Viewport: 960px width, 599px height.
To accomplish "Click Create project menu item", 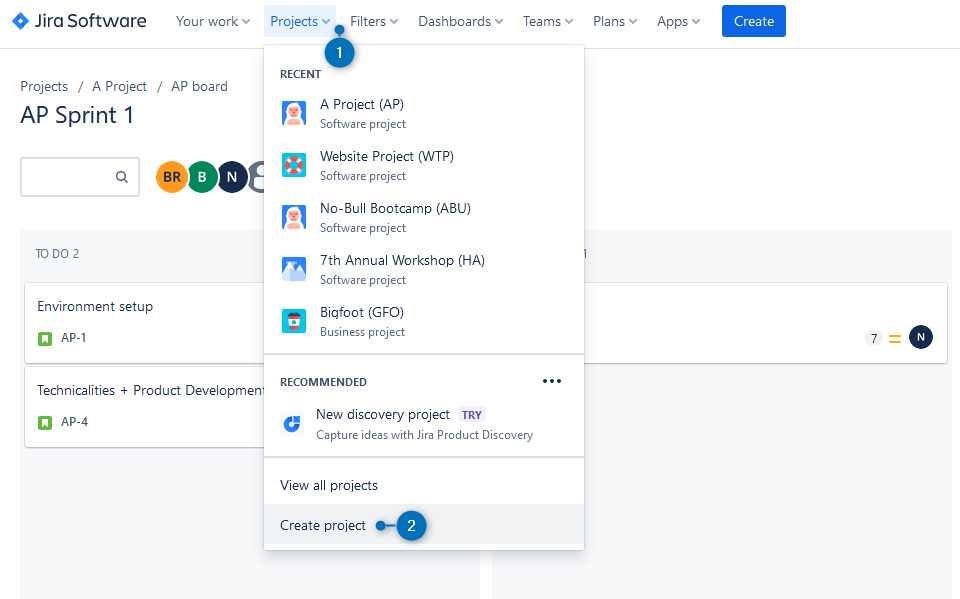I will tap(424, 525).
